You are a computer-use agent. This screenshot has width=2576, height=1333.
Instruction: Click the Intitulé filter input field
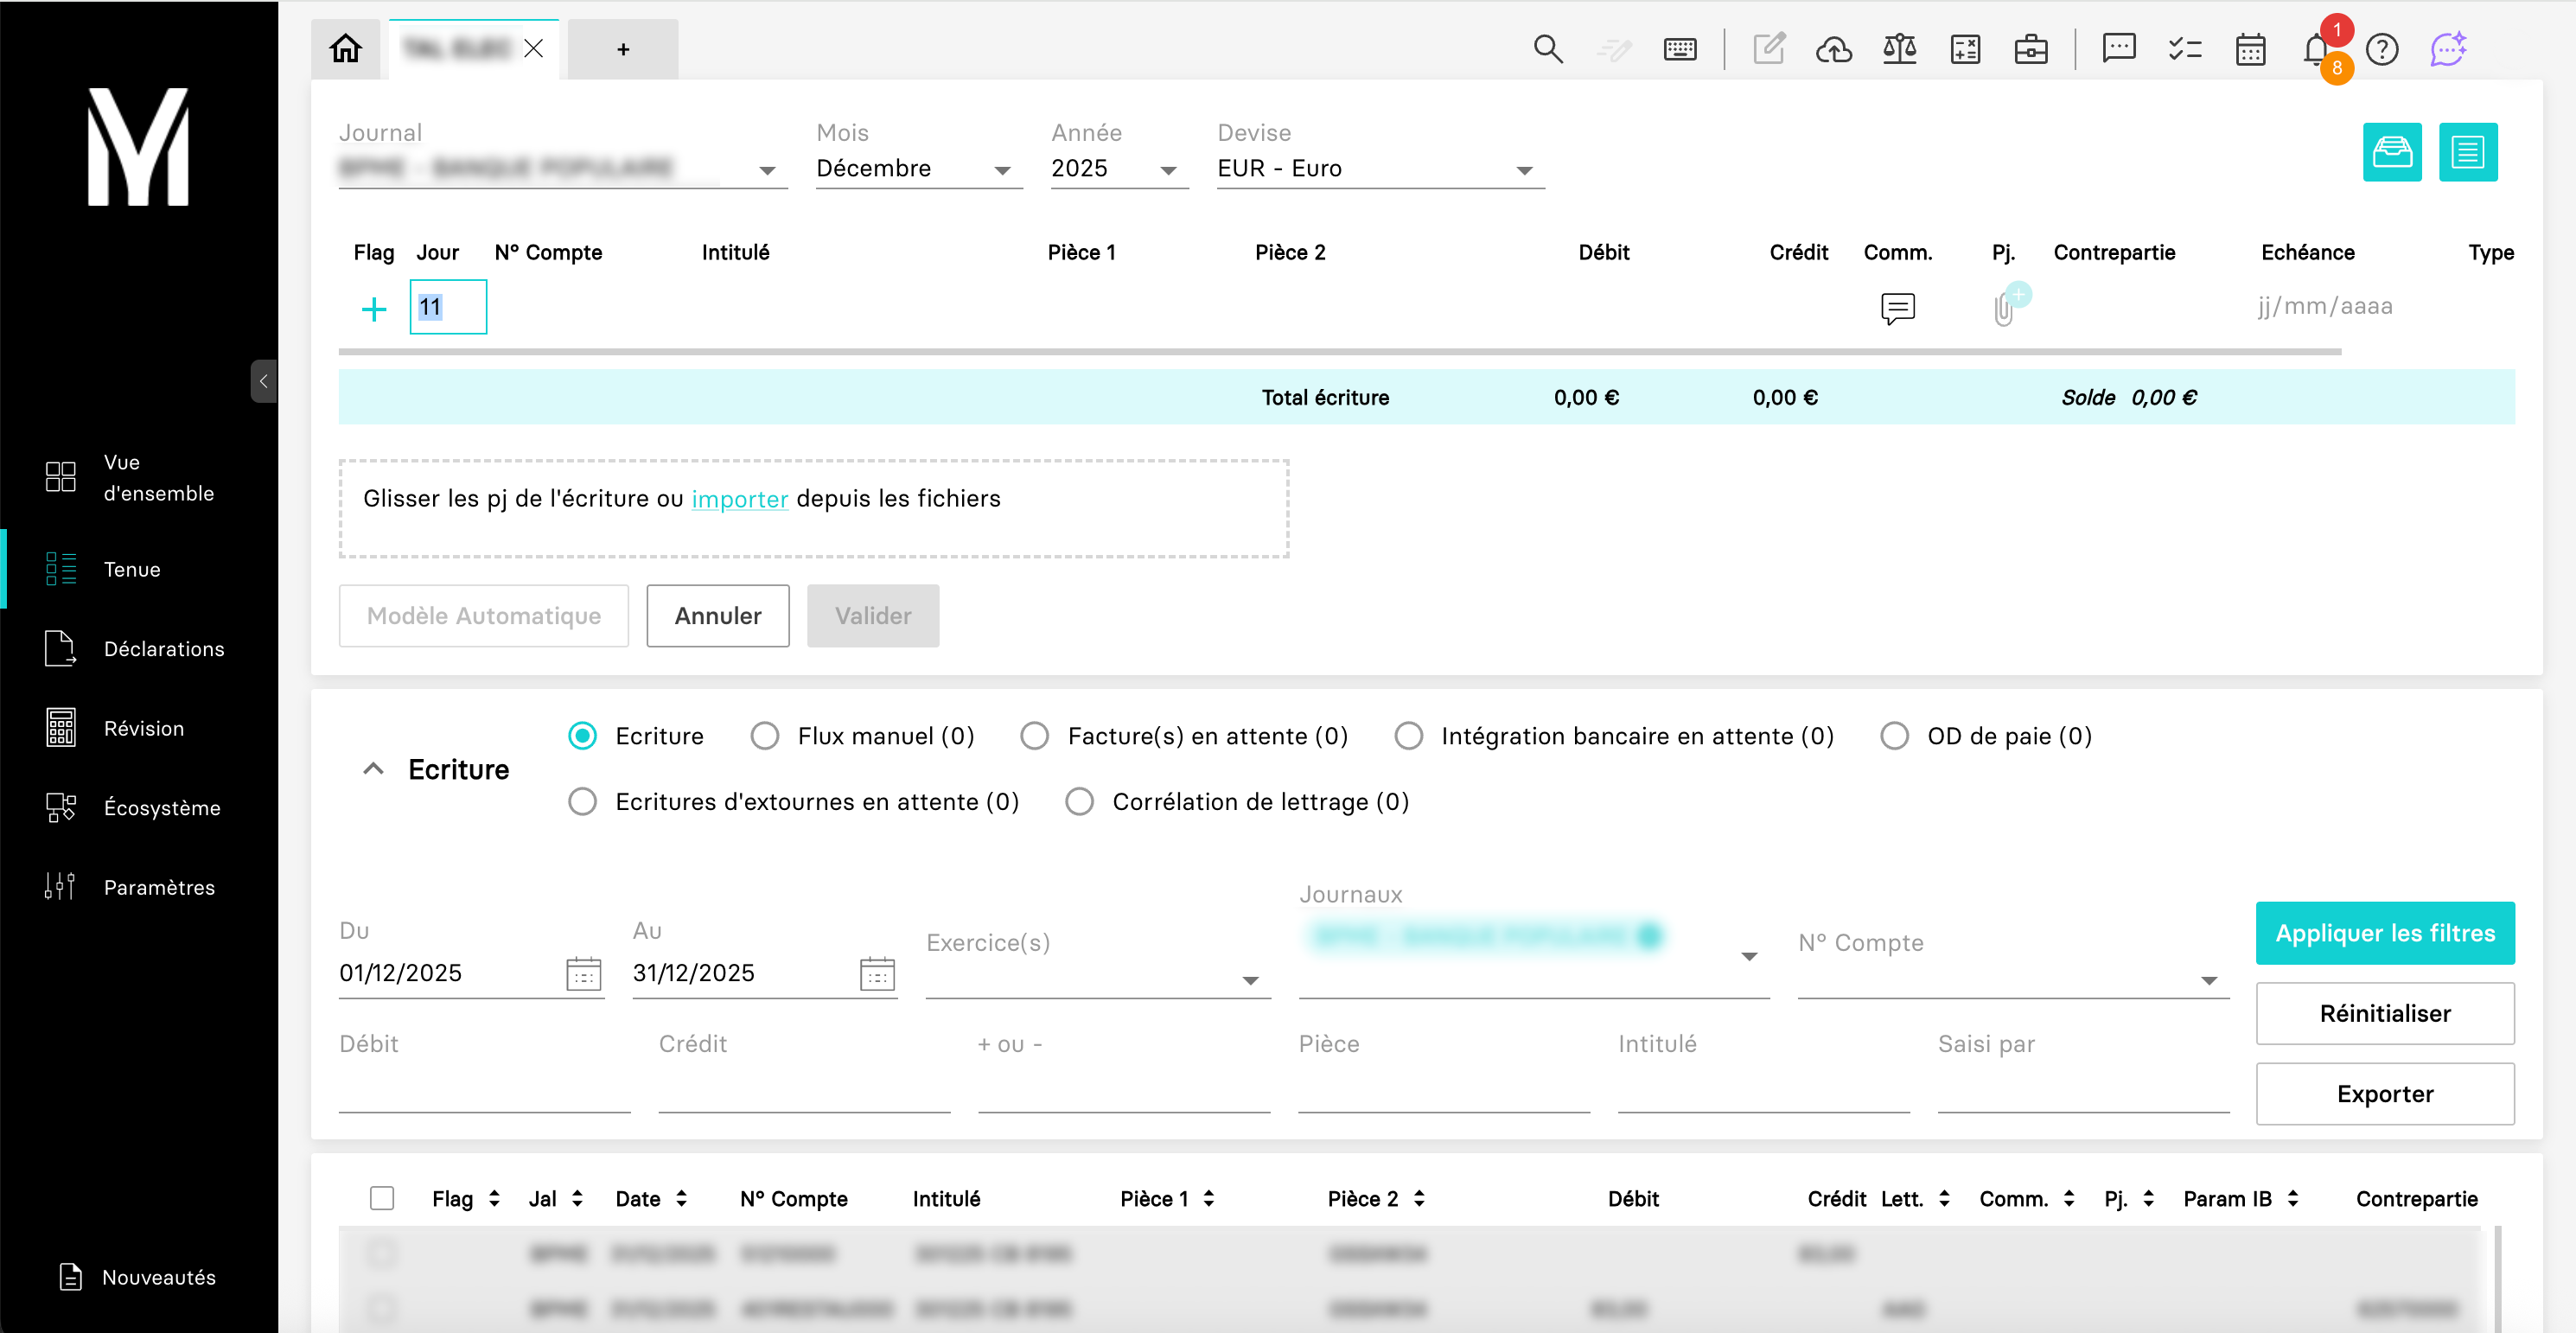click(1763, 1086)
